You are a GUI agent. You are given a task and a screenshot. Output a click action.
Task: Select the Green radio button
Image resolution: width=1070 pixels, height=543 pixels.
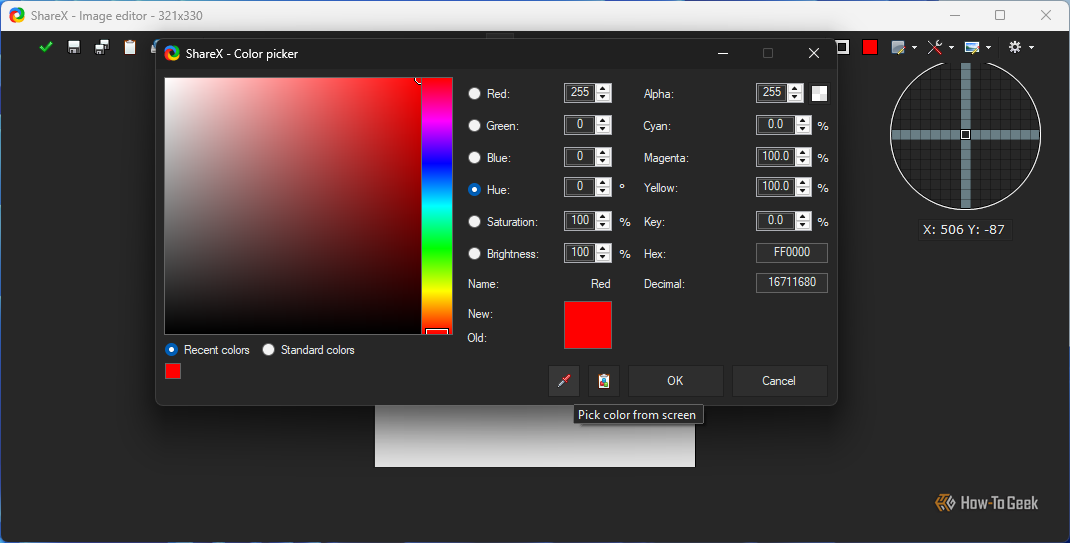474,126
